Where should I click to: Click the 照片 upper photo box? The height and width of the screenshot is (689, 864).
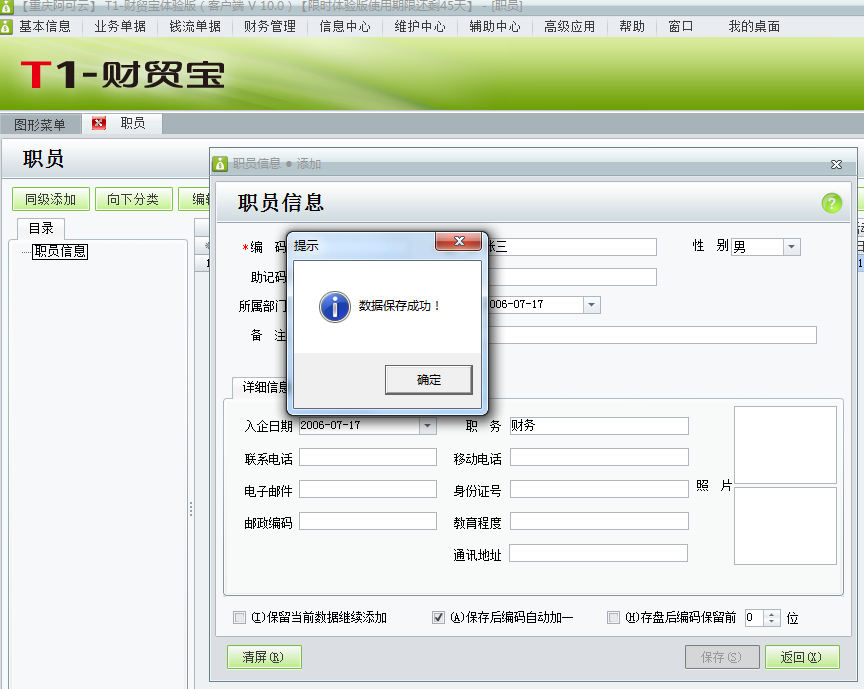tap(785, 445)
